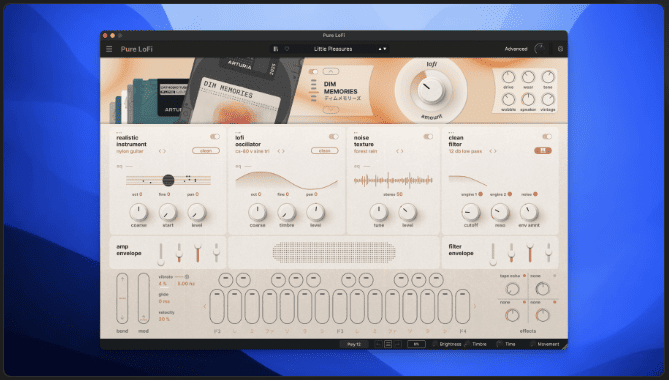The width and height of the screenshot is (669, 380).
Task: Click the noise texture tune knob
Action: click(378, 212)
